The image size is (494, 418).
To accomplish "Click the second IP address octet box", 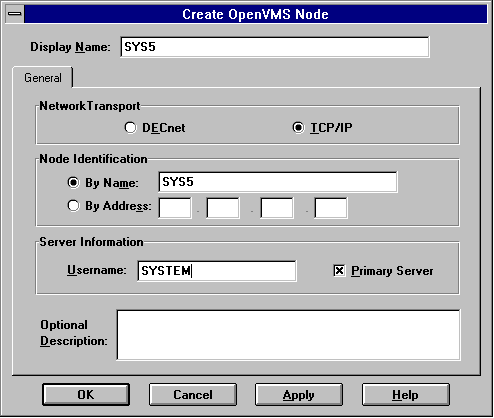I will pyautogui.click(x=223, y=208).
